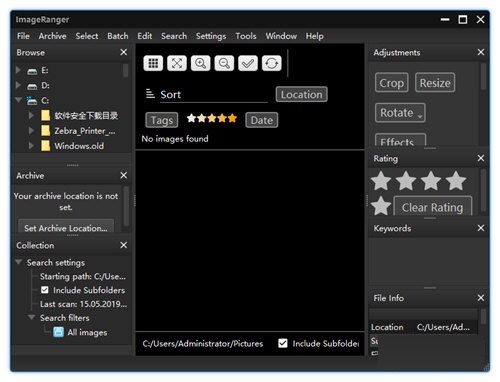
Task: Click the All images filter icon
Action: pyautogui.click(x=58, y=332)
